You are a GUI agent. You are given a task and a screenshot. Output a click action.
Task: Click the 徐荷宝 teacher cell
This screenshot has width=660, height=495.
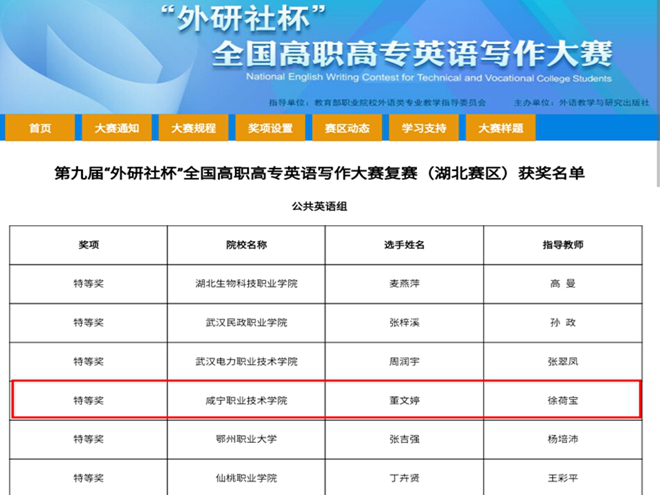pyautogui.click(x=563, y=401)
